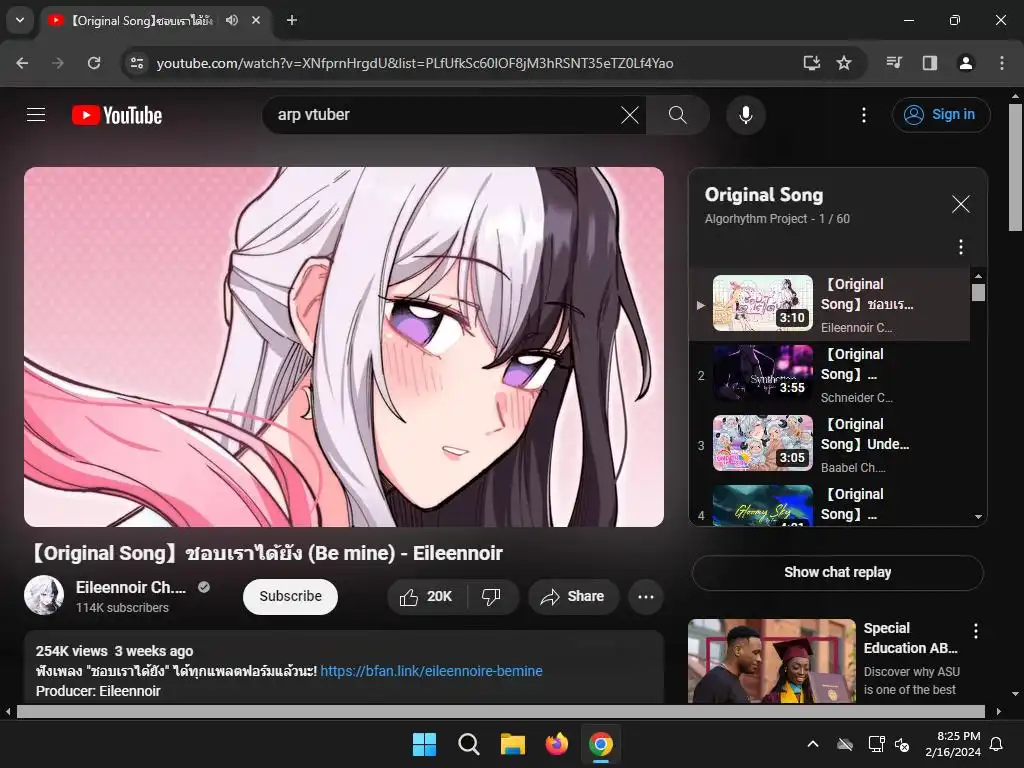Screen dimensions: 1024x768
Task: Open the YouTube hamburger guide menu
Action: (36, 115)
